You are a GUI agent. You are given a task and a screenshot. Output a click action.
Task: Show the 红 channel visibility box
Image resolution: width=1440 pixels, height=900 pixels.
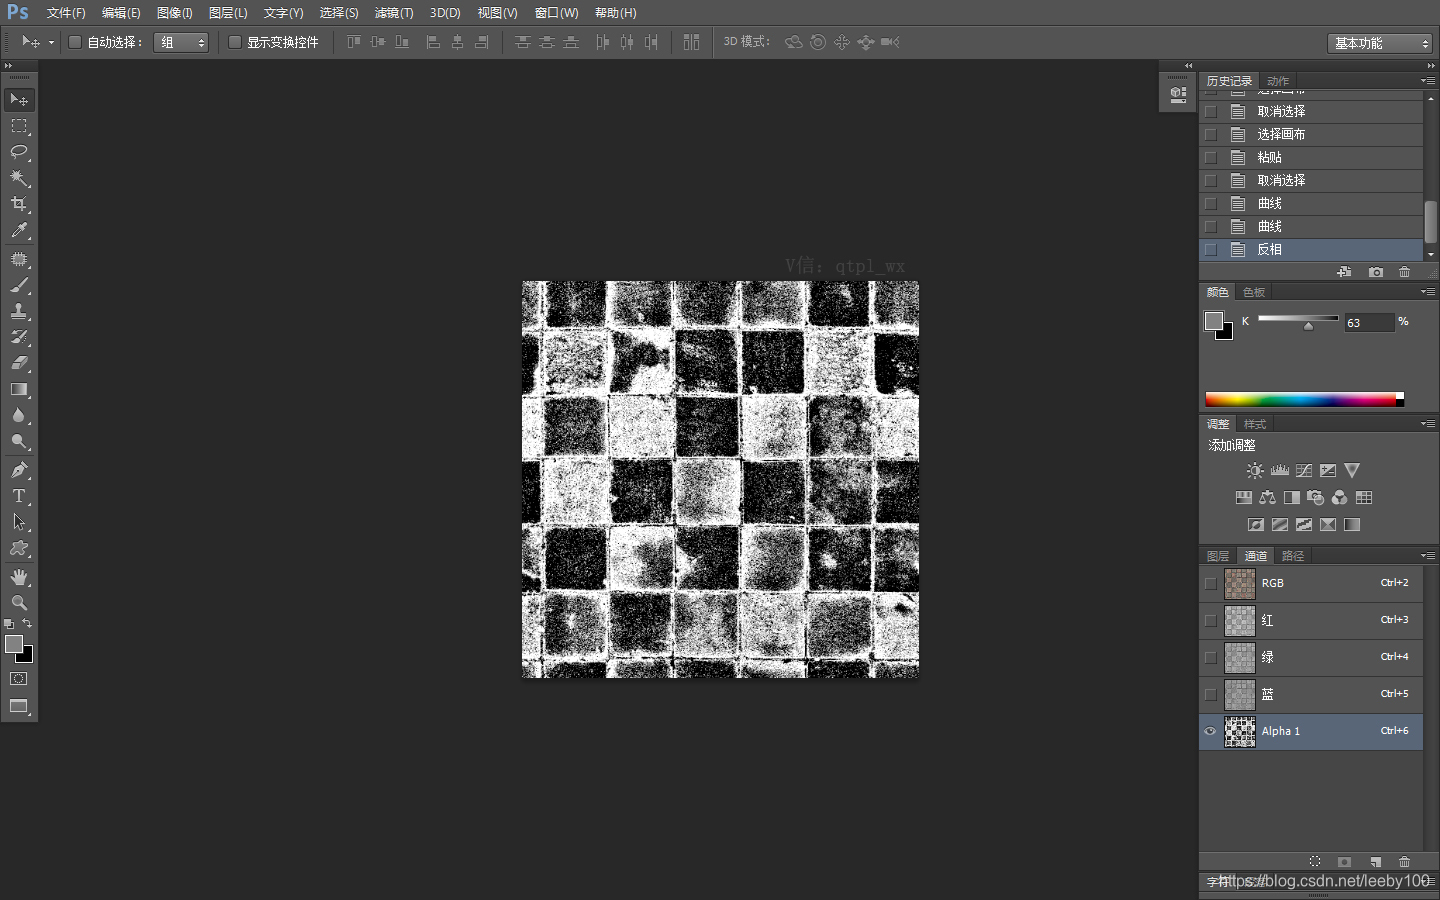click(x=1210, y=620)
